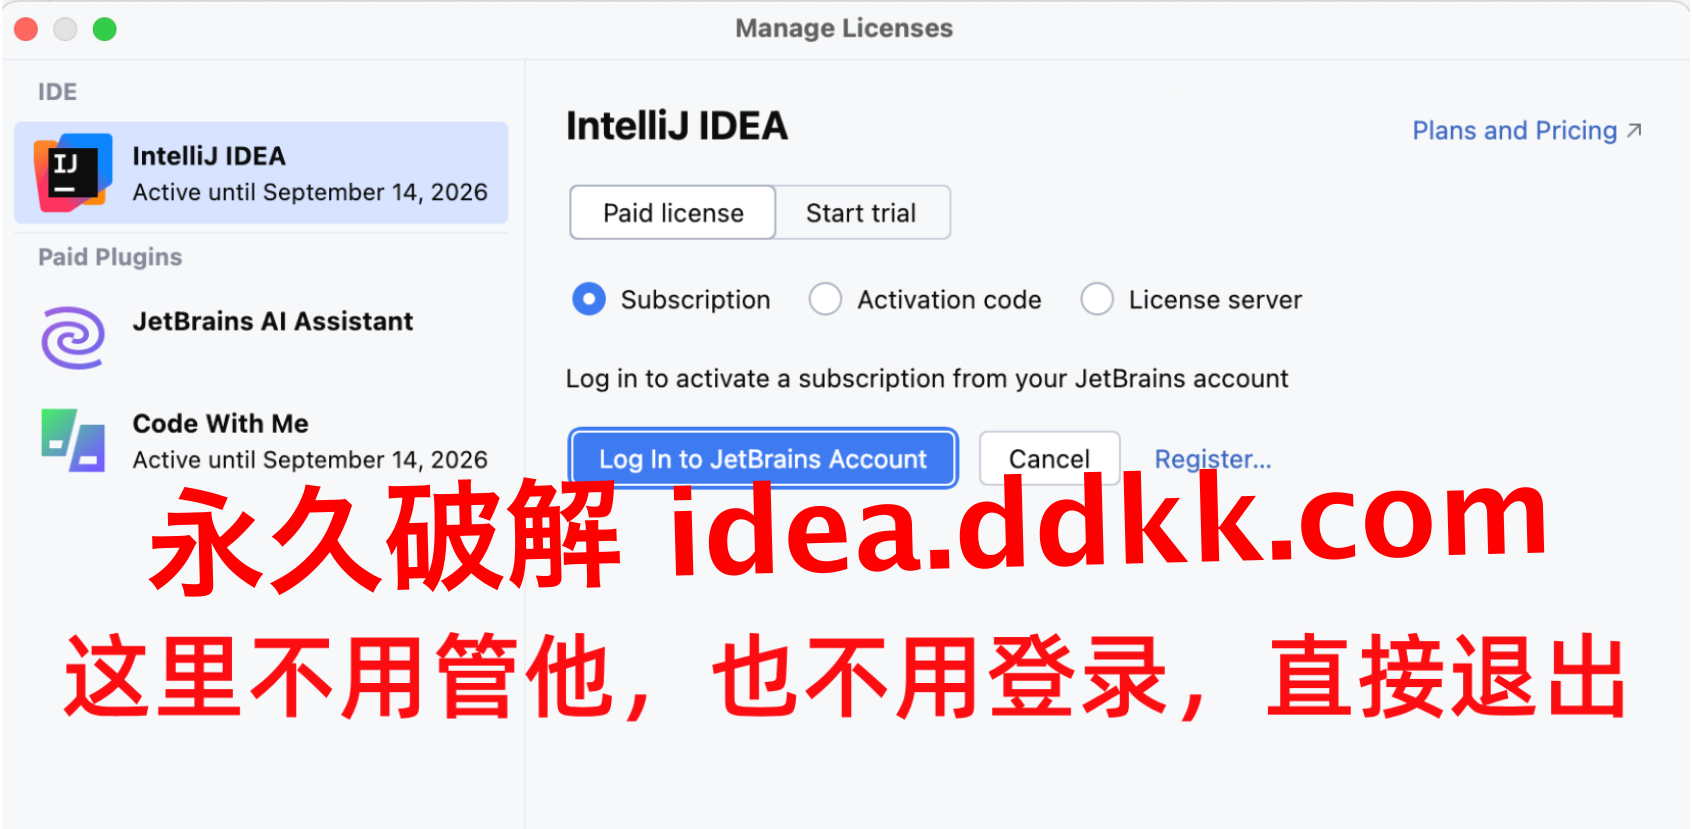Click the IntelliJ IDEA logo icon
The image size is (1692, 829).
[x=73, y=172]
